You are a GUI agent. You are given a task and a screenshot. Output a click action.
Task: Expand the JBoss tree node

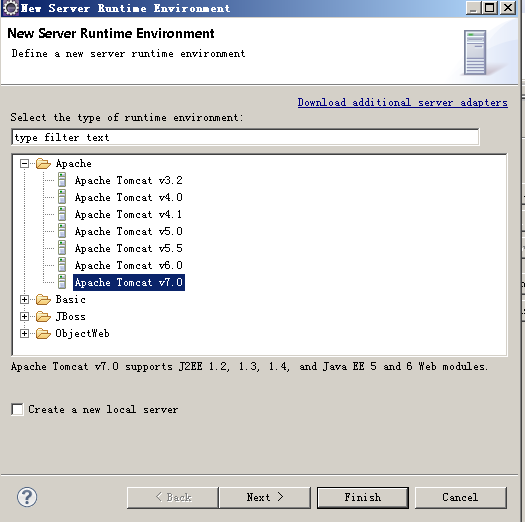(24, 316)
